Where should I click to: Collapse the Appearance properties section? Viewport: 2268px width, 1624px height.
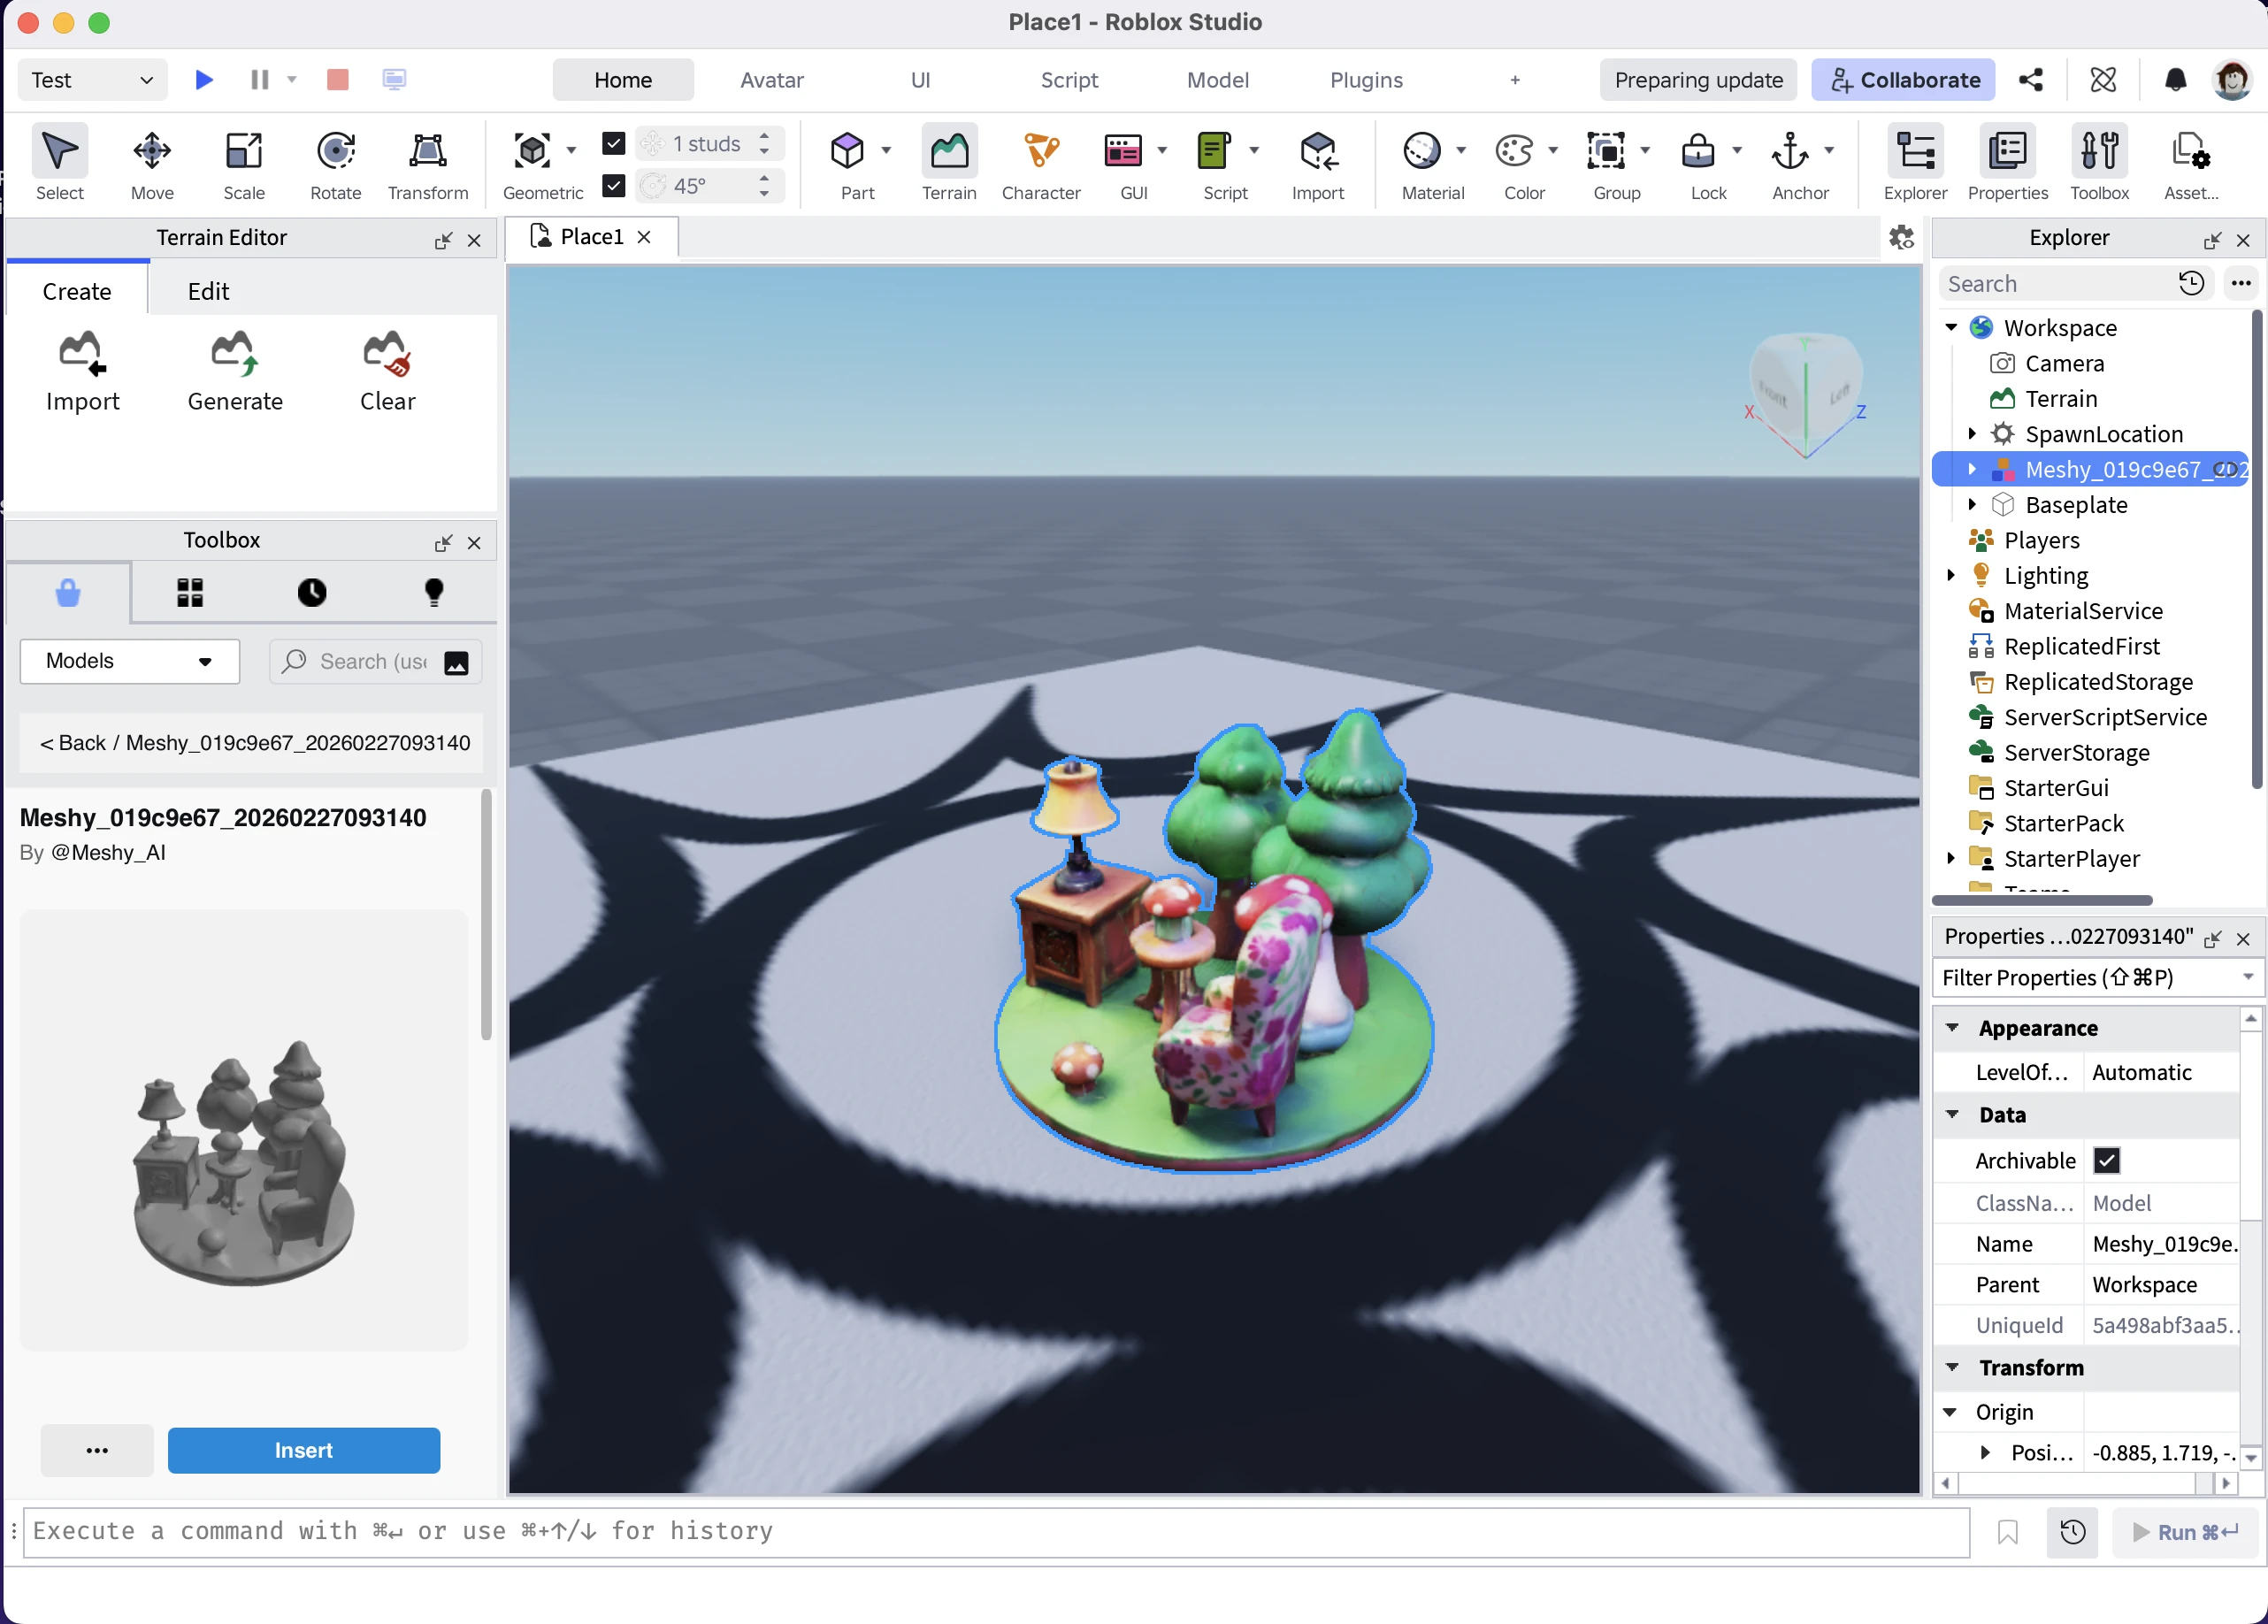[x=1952, y=1028]
